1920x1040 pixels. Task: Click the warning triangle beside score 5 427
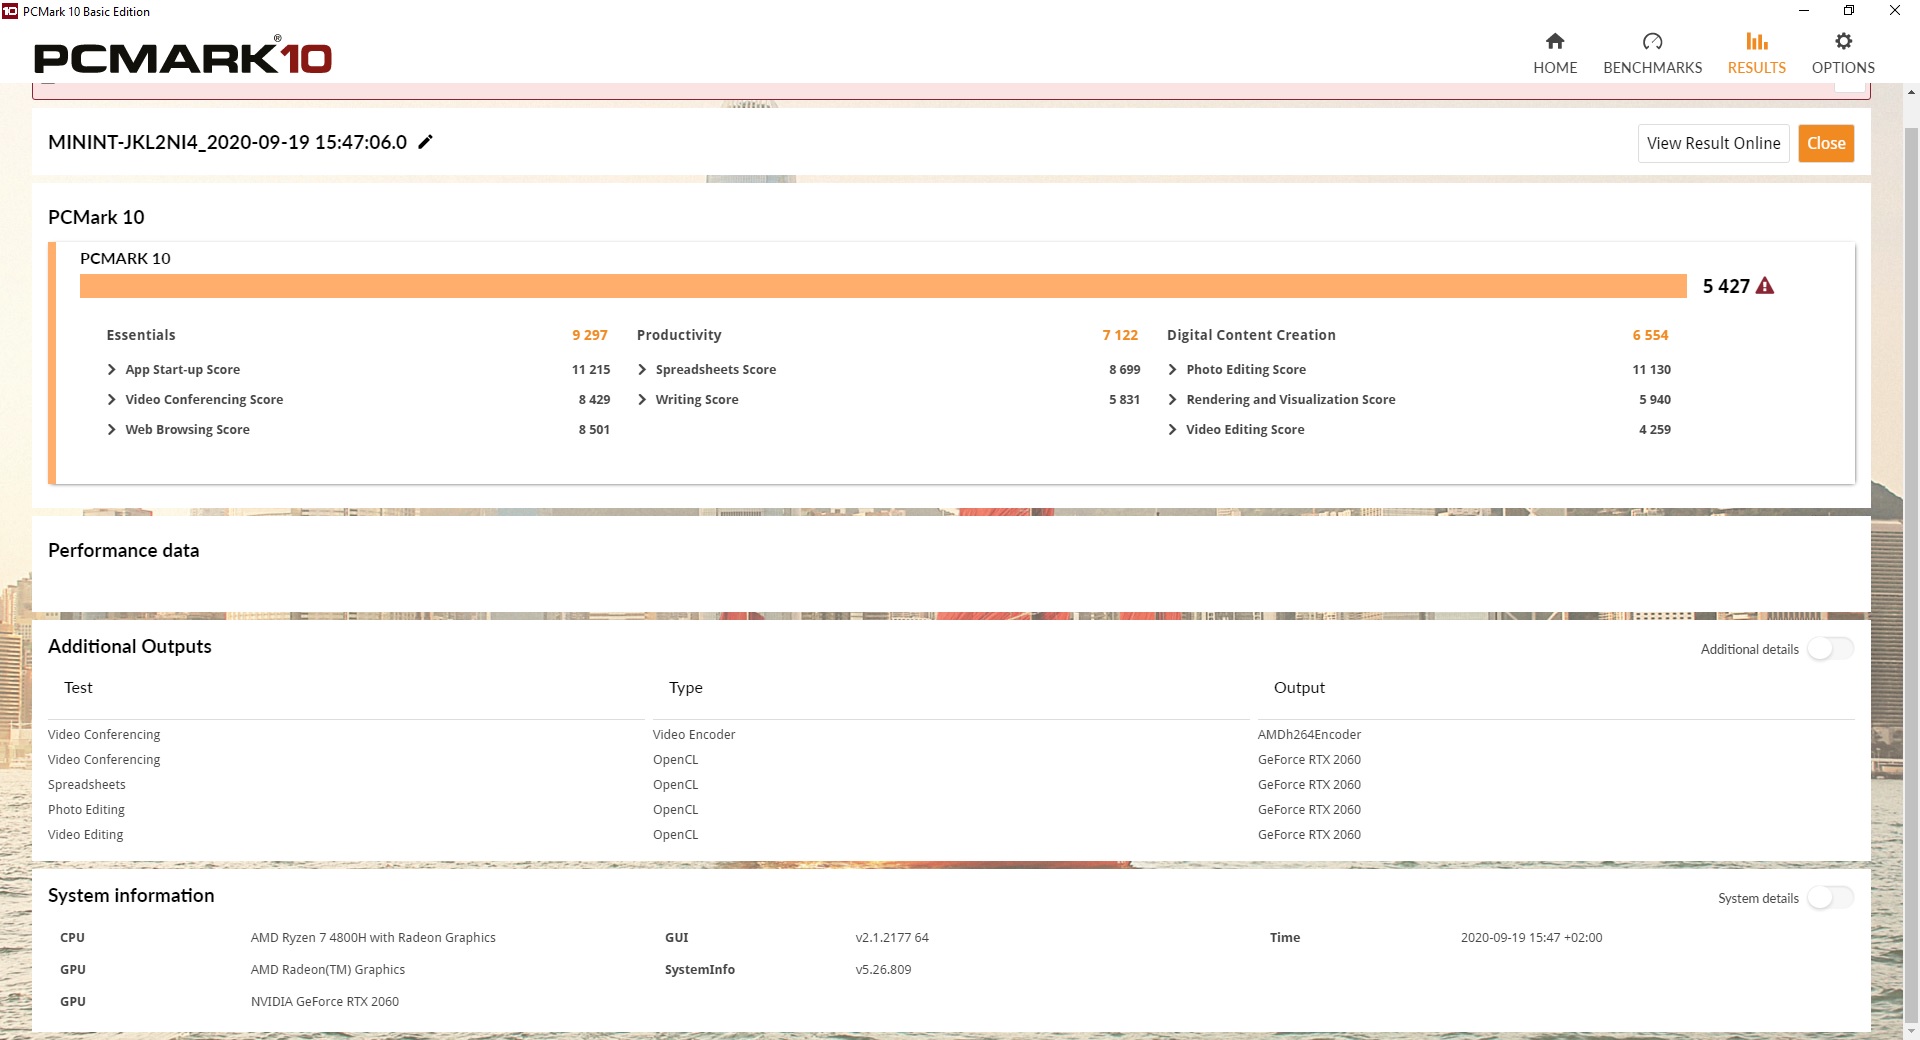[1765, 286]
